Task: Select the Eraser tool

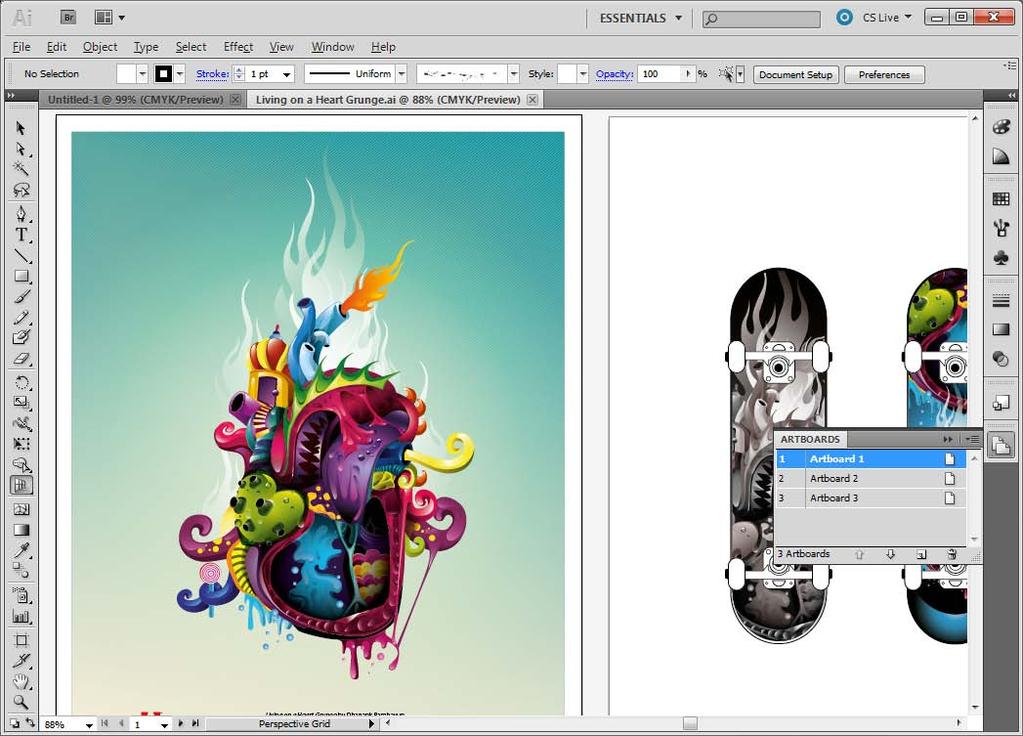Action: [21, 359]
